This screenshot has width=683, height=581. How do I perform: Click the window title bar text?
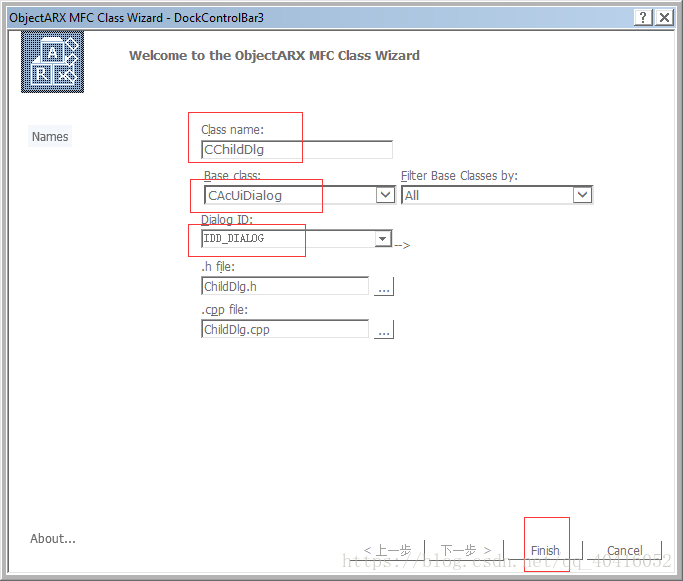click(x=136, y=18)
